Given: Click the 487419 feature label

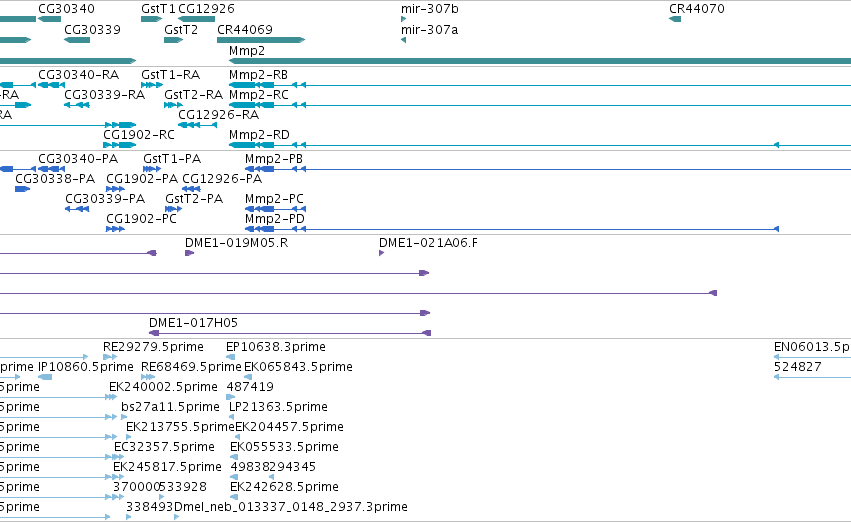Looking at the screenshot, I should point(250,387).
